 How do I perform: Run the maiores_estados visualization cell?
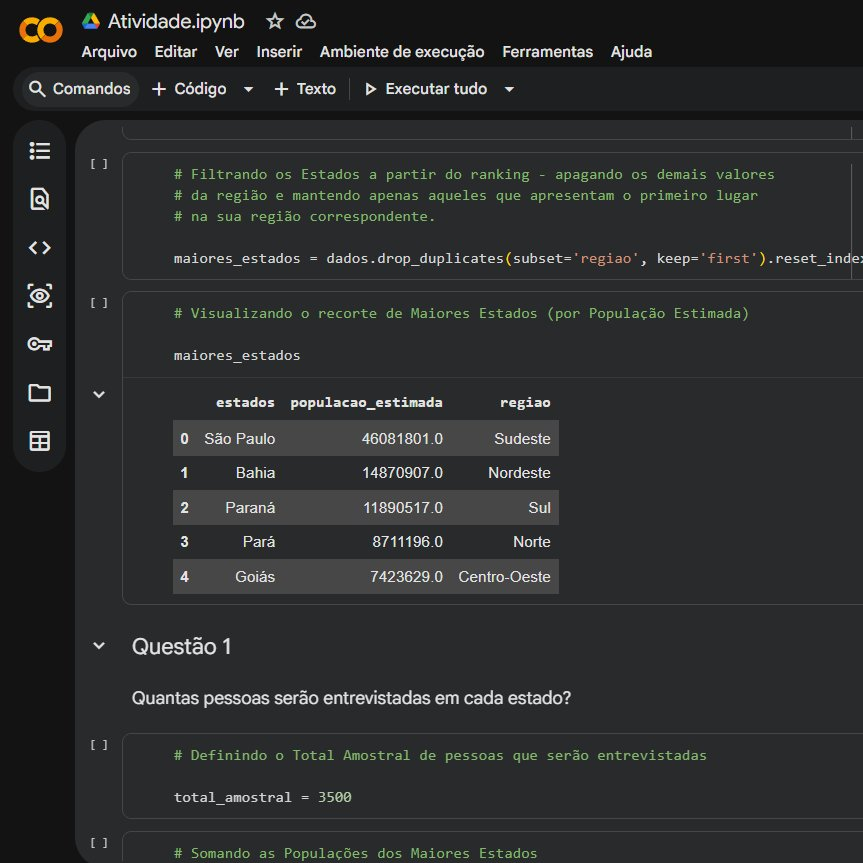tap(99, 303)
